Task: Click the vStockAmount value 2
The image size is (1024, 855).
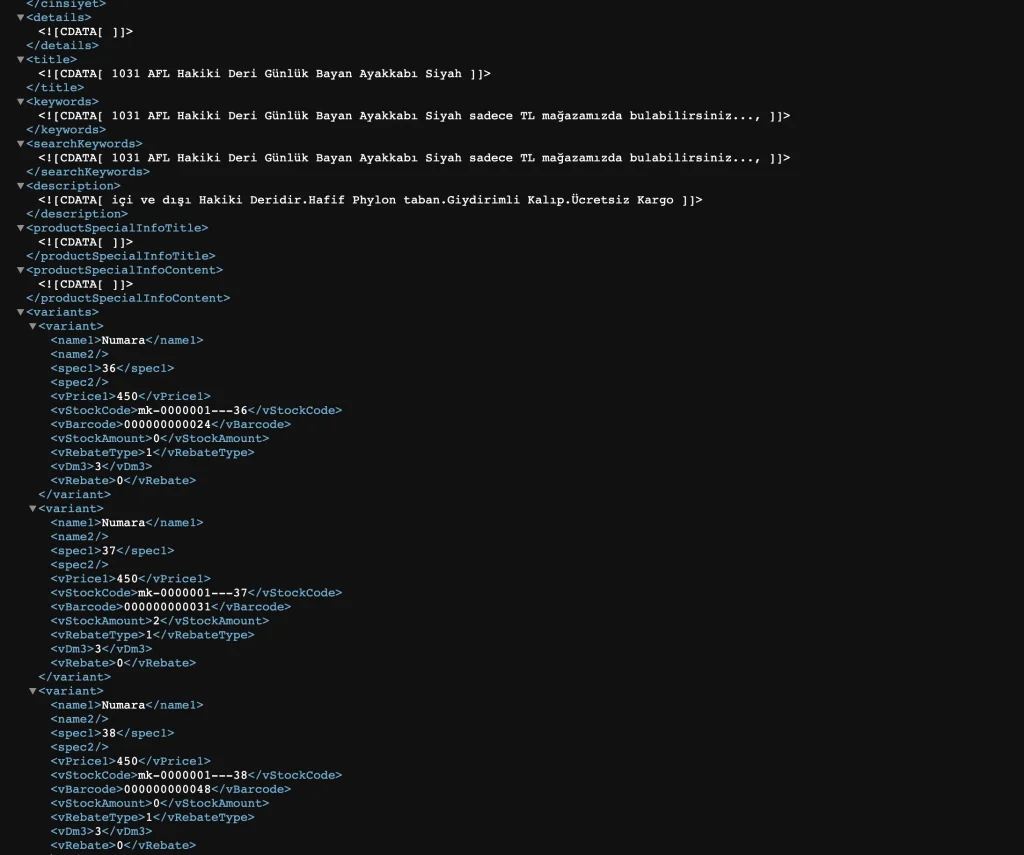Action: coord(157,621)
